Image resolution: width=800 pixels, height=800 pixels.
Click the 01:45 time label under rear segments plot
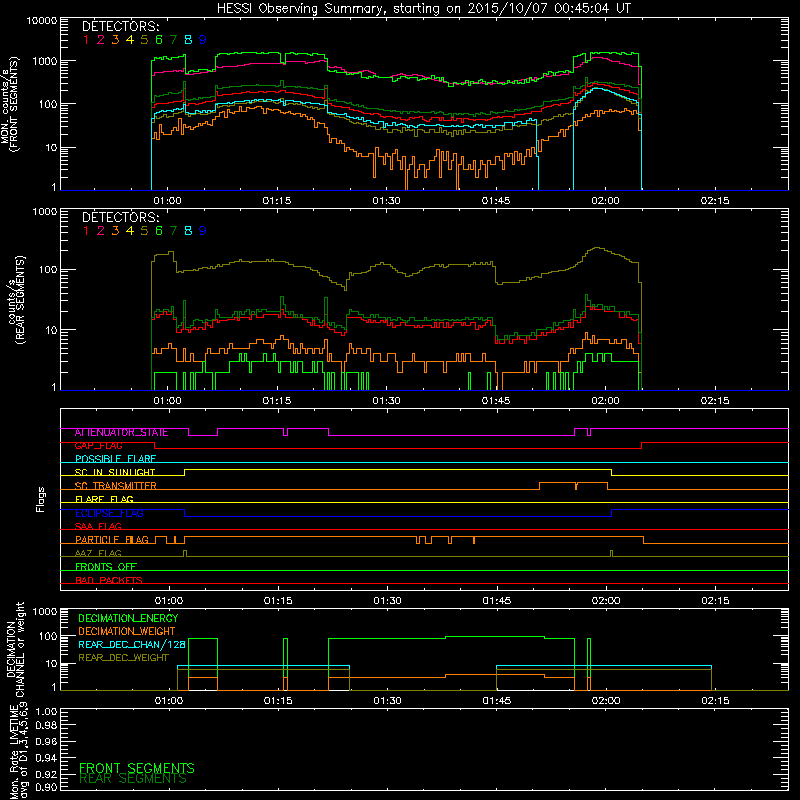pos(496,401)
